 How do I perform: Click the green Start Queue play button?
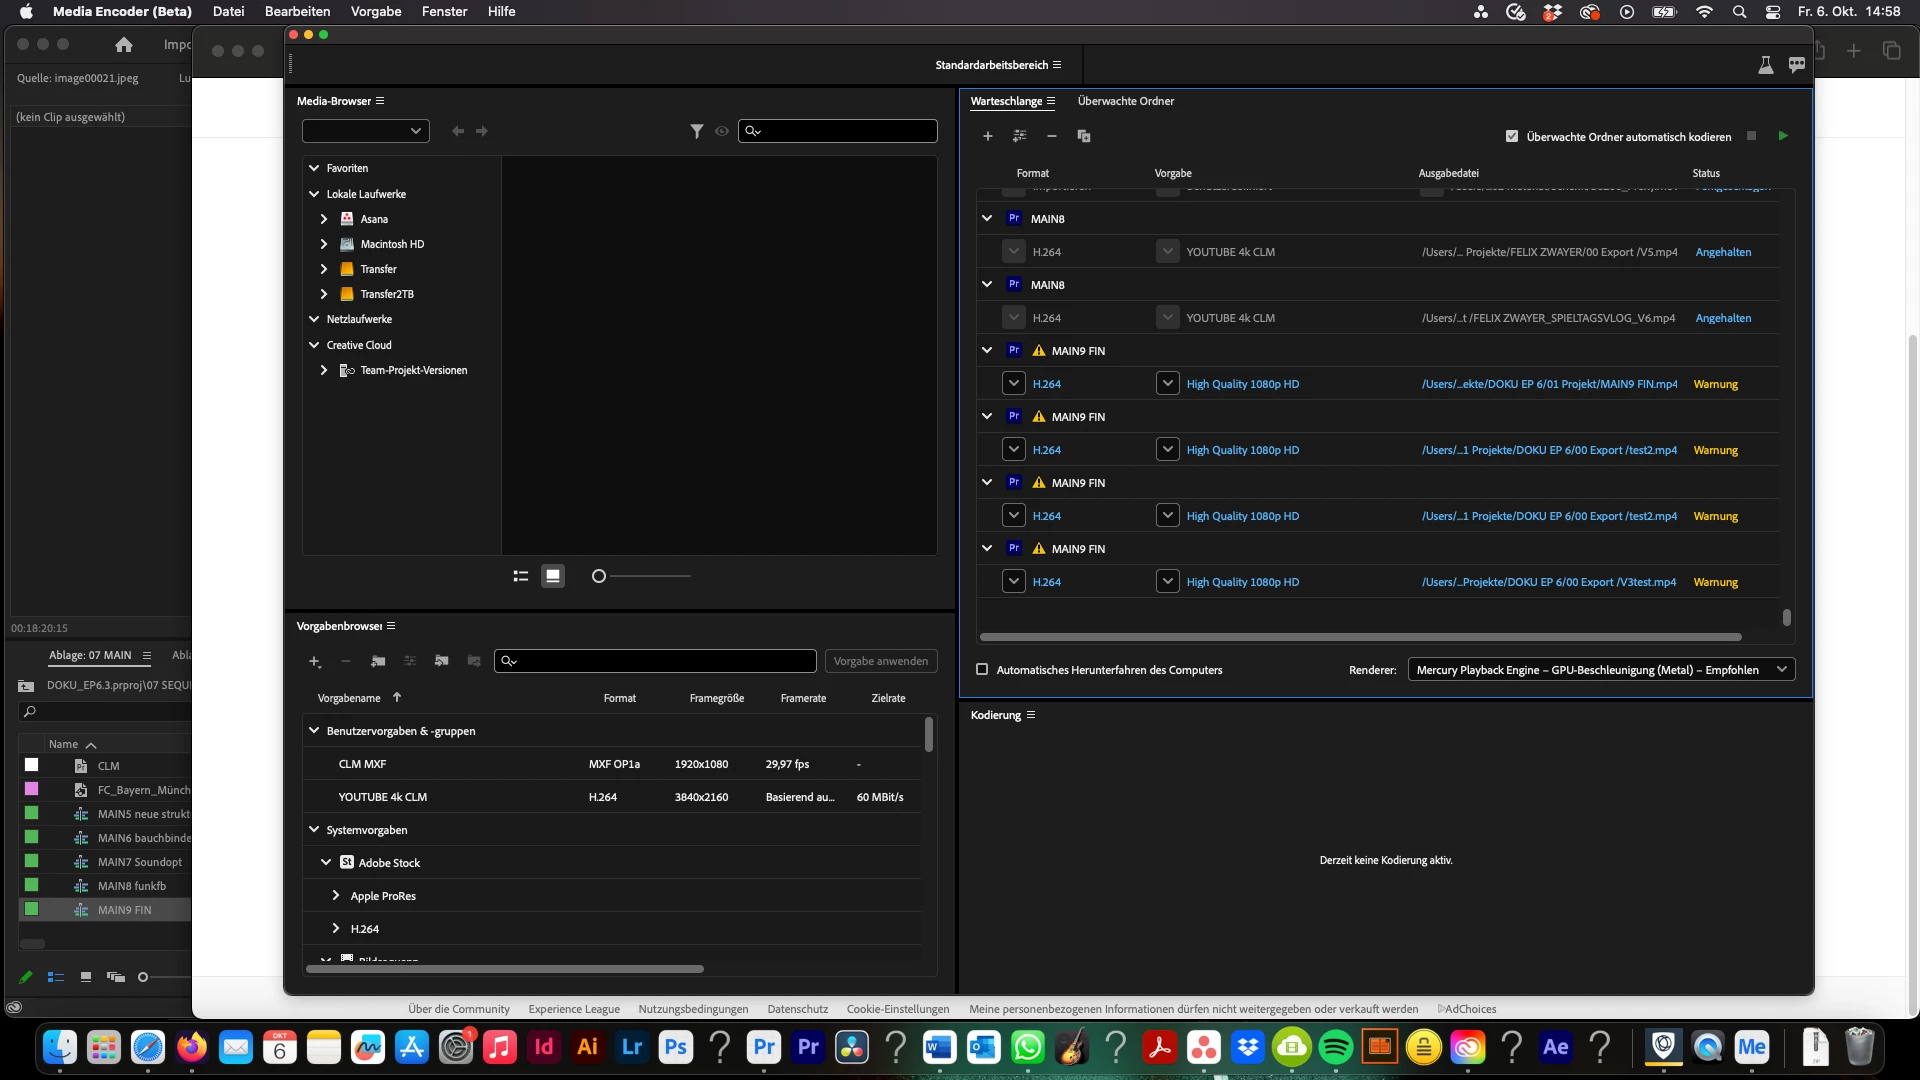point(1782,136)
